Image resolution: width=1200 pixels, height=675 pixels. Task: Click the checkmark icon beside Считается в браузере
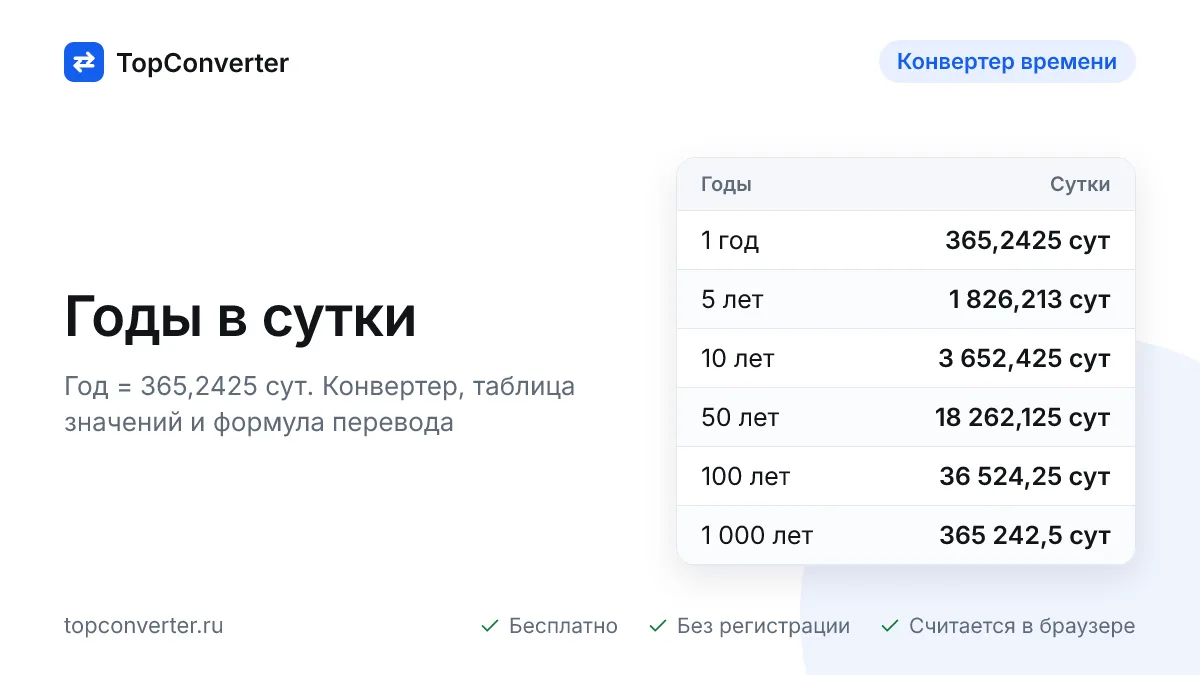click(x=890, y=626)
